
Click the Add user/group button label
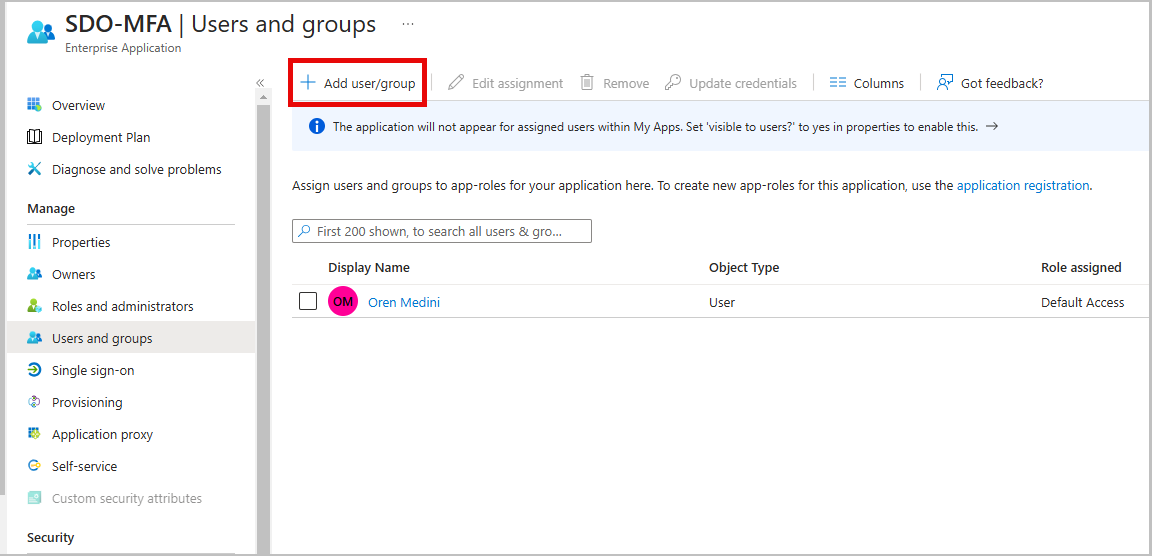pos(370,83)
